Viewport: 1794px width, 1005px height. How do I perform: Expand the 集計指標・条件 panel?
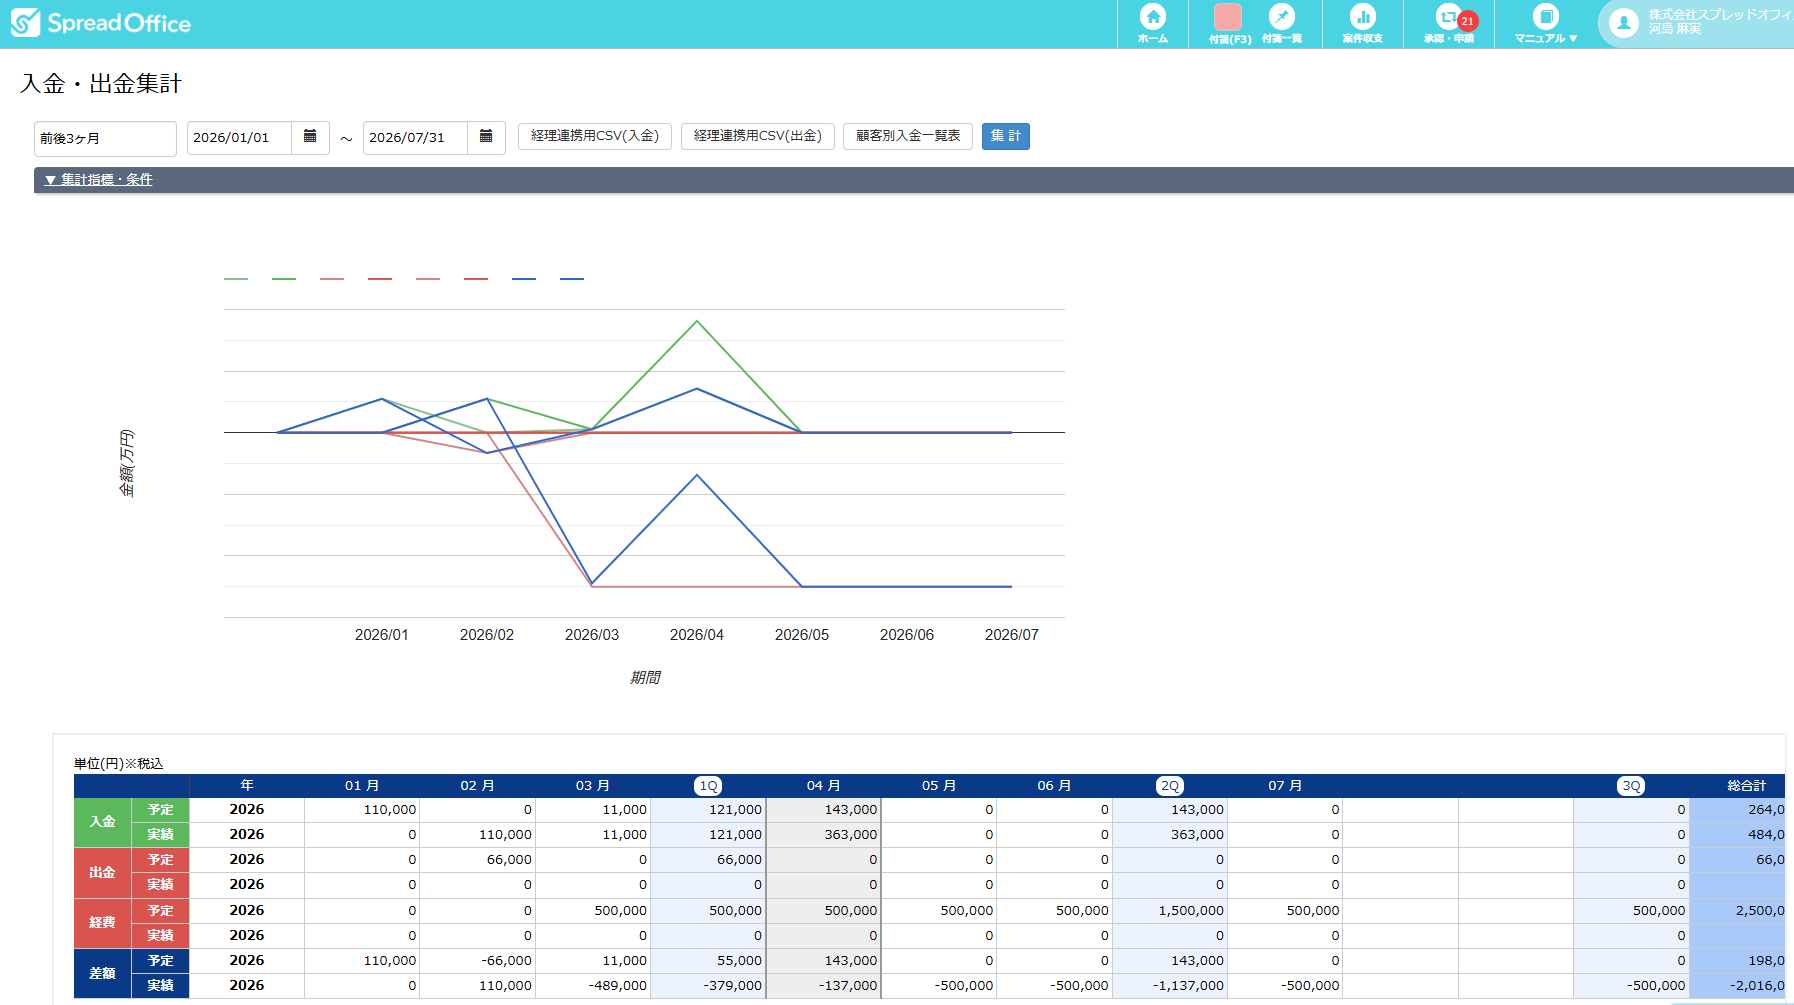99,180
